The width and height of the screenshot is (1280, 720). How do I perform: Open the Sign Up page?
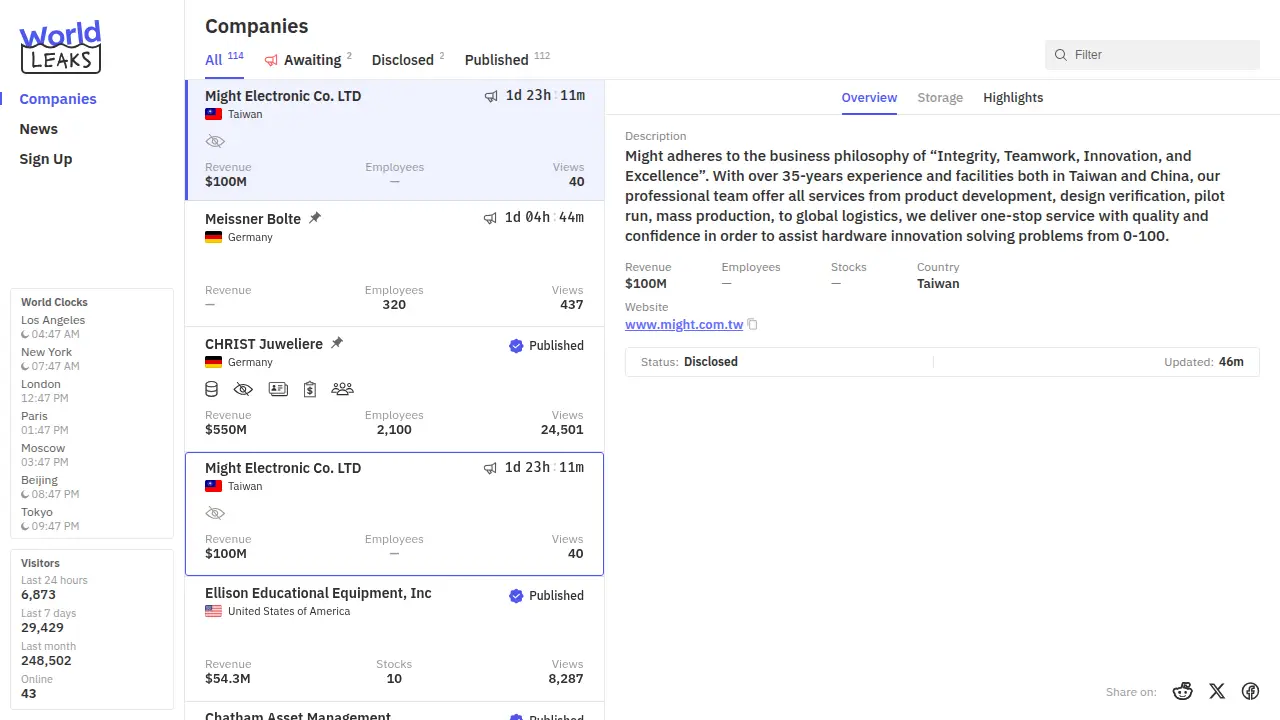(x=46, y=159)
